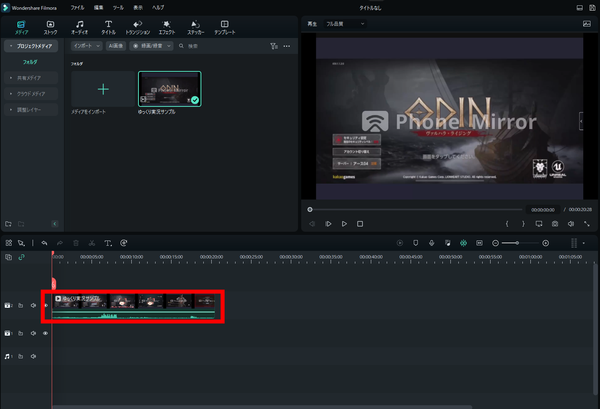Undo the last action

pos(44,243)
